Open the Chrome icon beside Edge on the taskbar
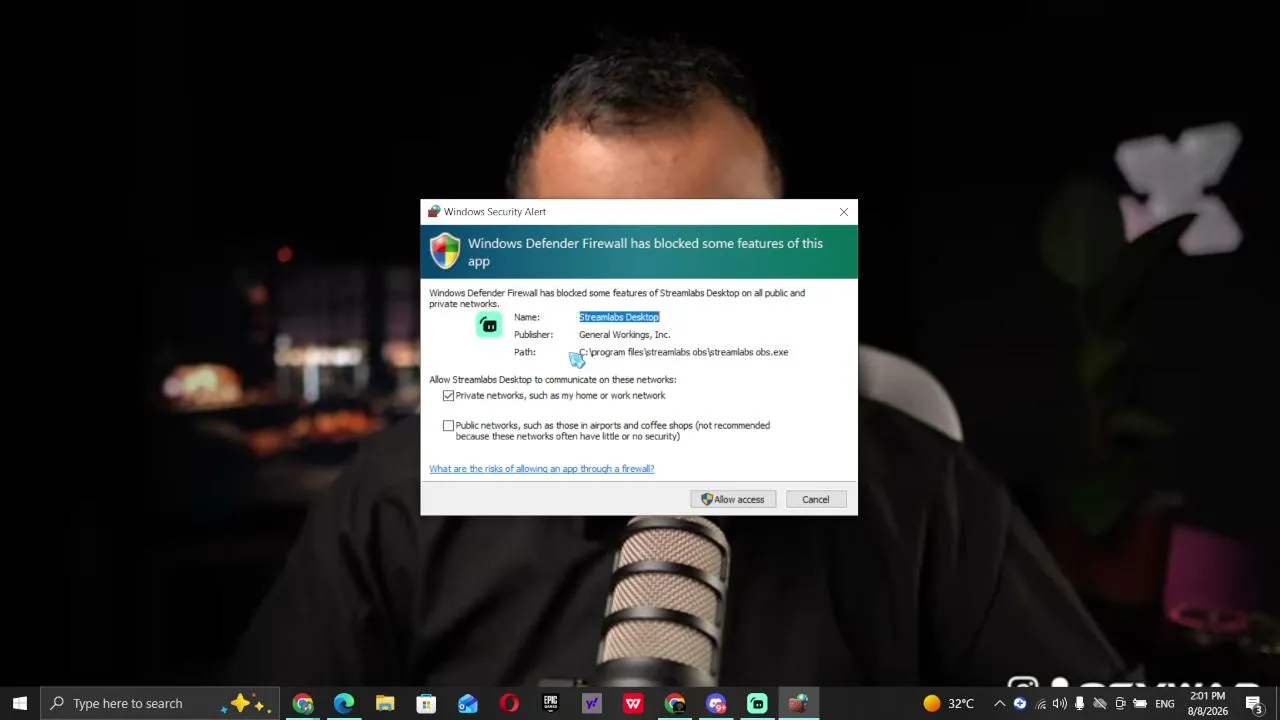Screen dimensions: 1280x720 (303, 703)
